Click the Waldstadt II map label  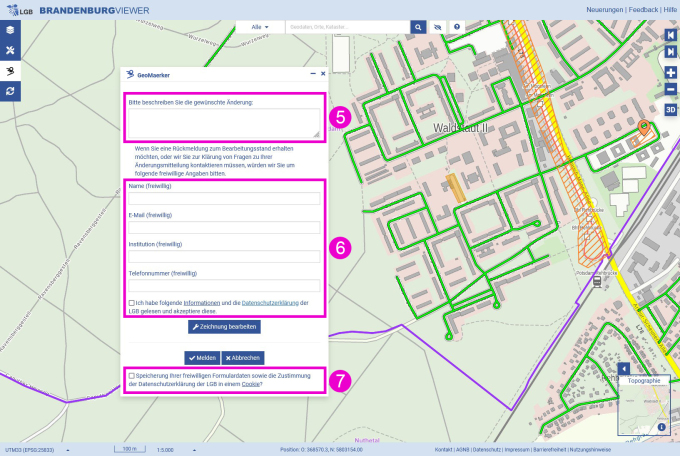(x=461, y=128)
